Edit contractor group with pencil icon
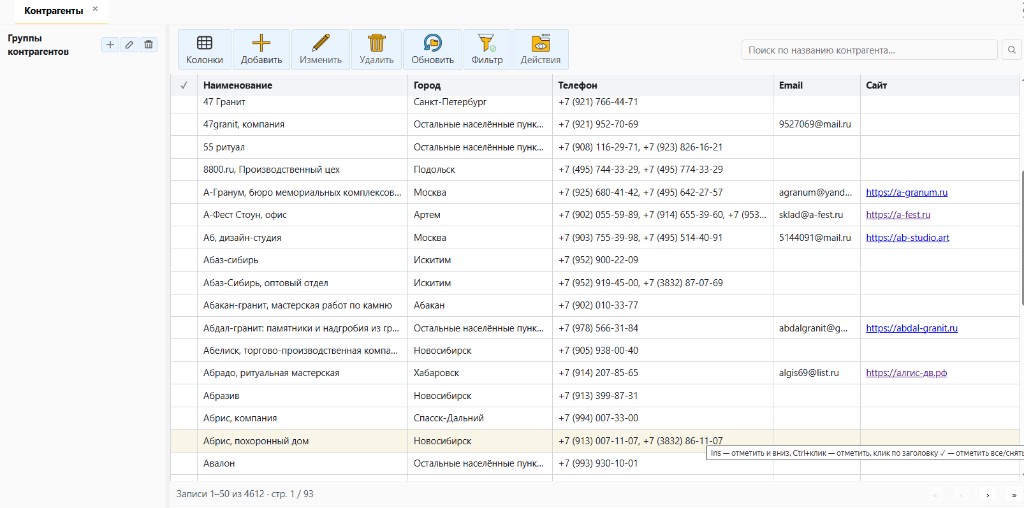This screenshot has height=508, width=1024. (129, 44)
